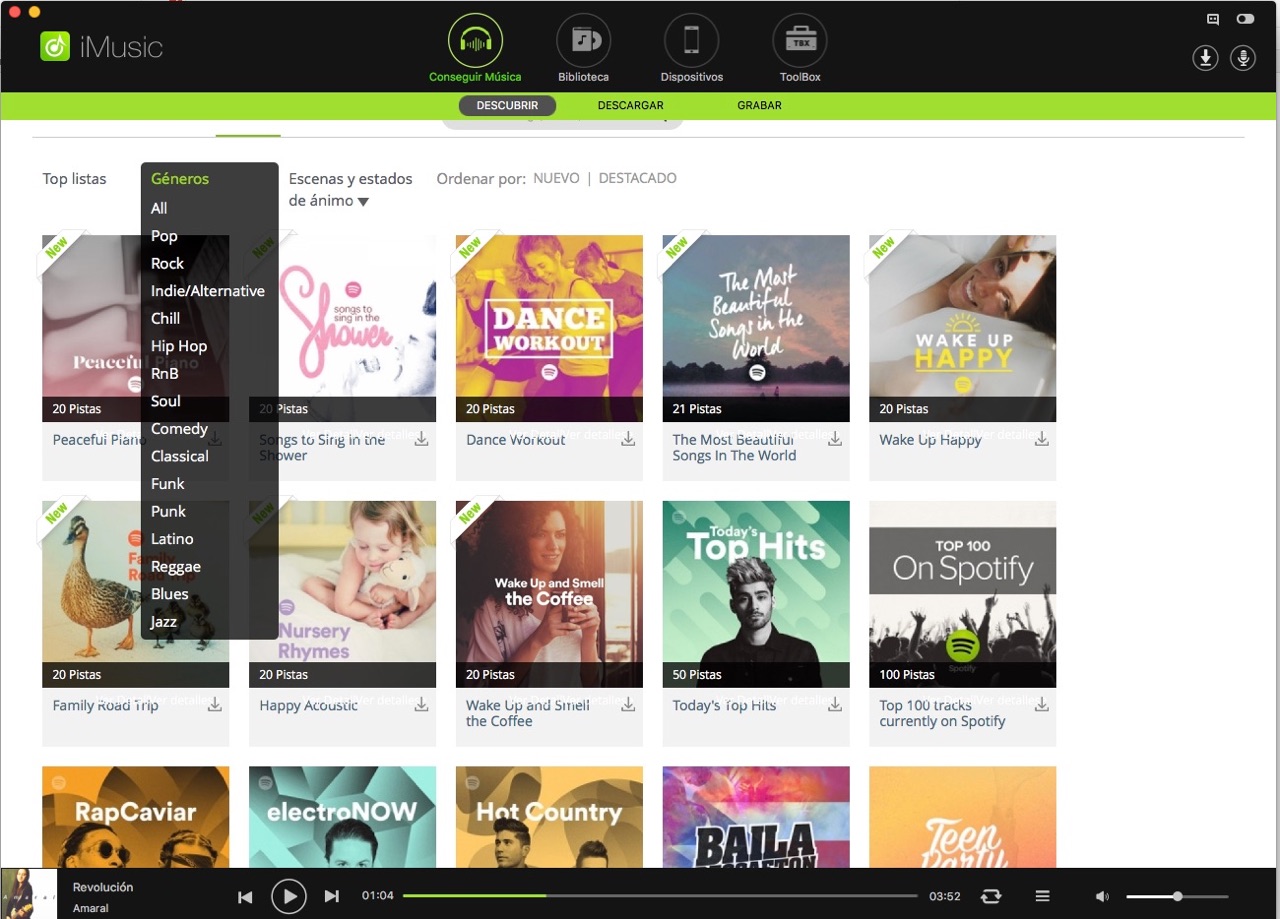Viewport: 1280px width, 919px height.
Task: Select Chill genre
Action: (165, 318)
